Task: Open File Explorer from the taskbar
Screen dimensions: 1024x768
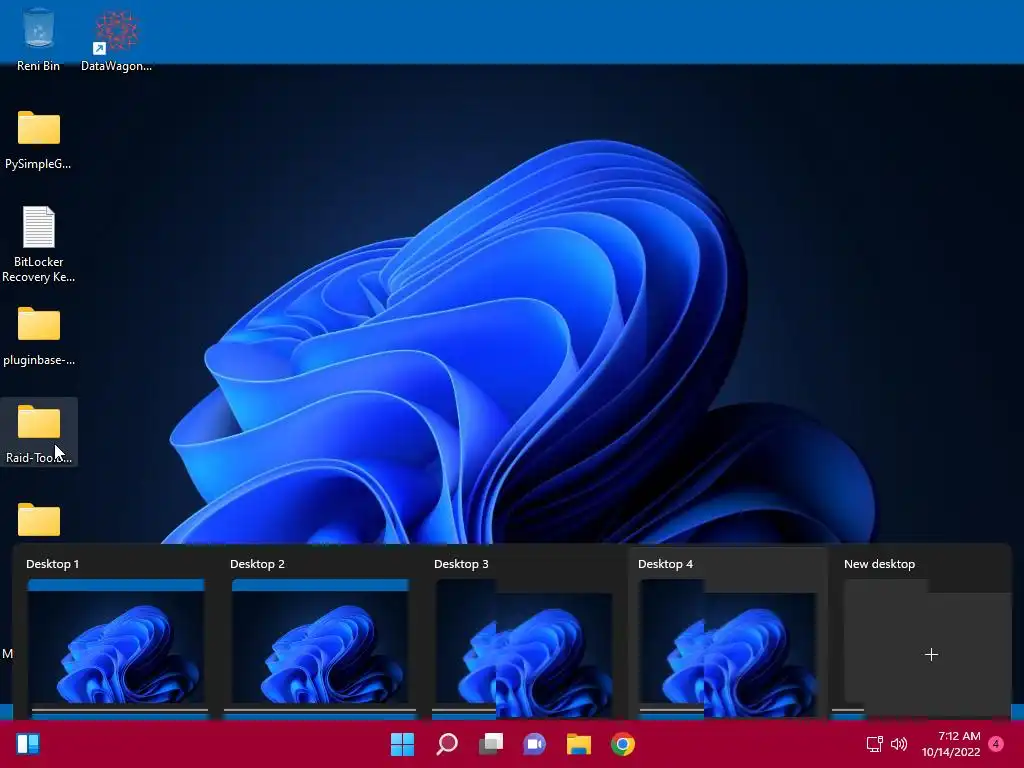Action: [x=579, y=744]
